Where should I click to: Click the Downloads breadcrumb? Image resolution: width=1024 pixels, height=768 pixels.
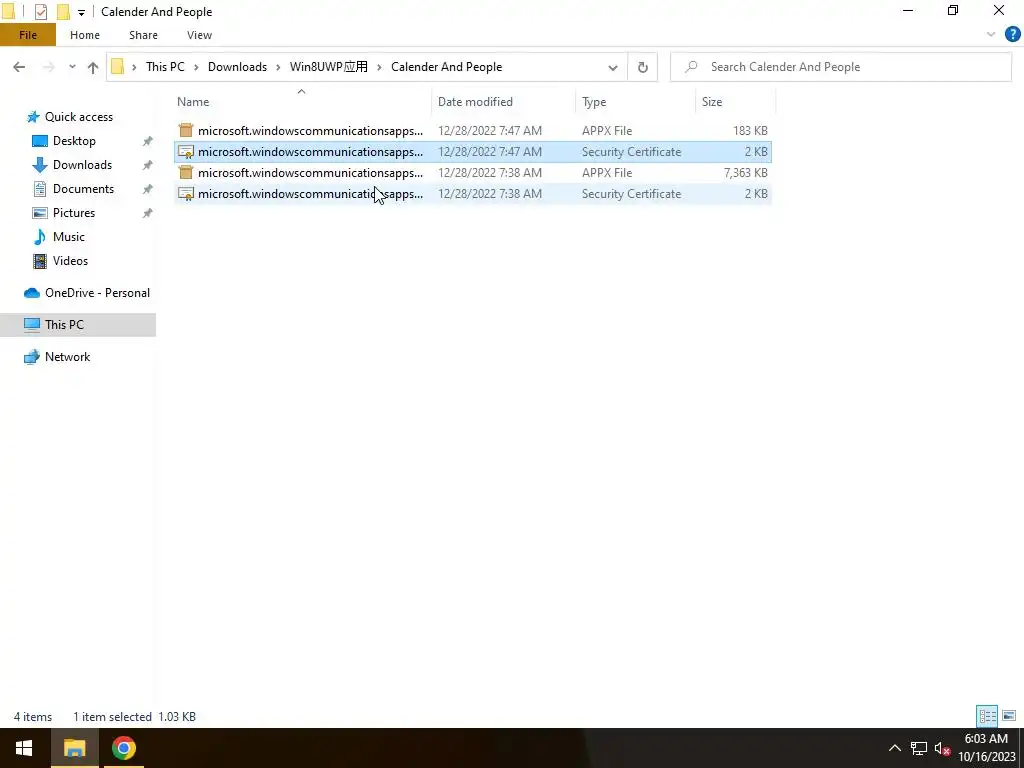(237, 67)
